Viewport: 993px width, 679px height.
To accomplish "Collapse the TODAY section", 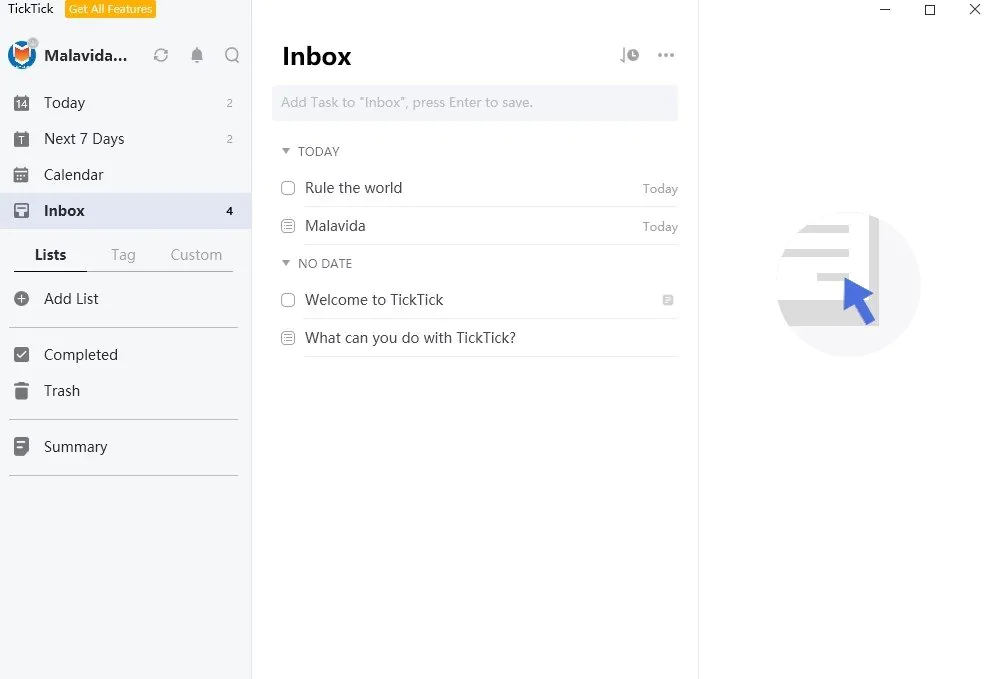I will pyautogui.click(x=286, y=152).
